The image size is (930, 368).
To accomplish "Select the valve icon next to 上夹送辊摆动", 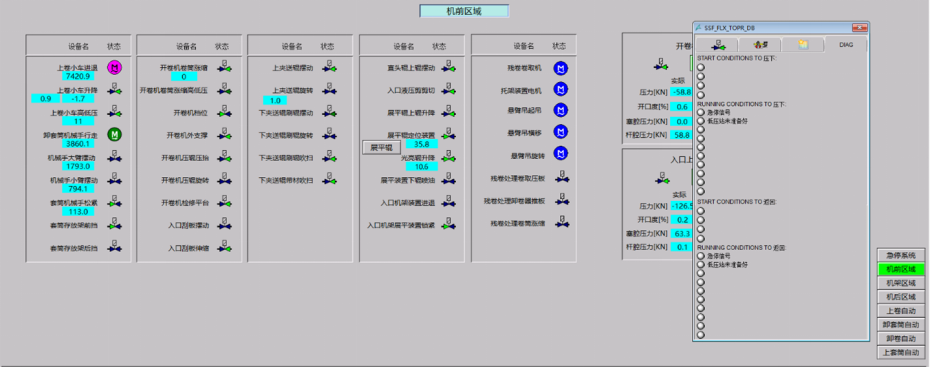I will (x=330, y=67).
